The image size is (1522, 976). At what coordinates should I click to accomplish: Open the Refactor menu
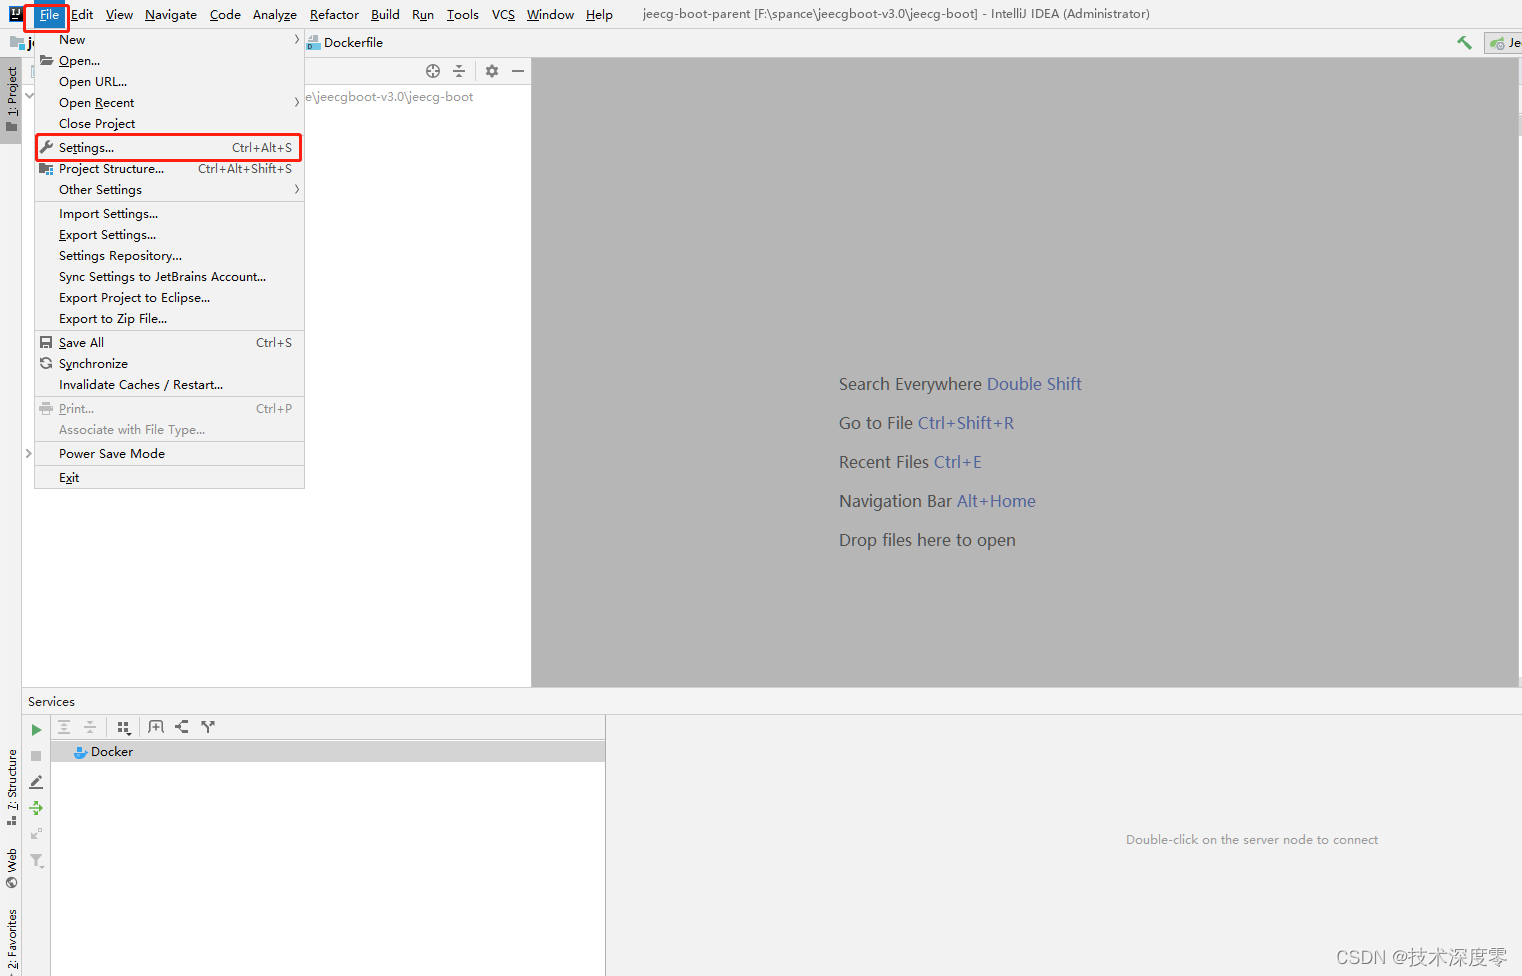[x=334, y=15]
